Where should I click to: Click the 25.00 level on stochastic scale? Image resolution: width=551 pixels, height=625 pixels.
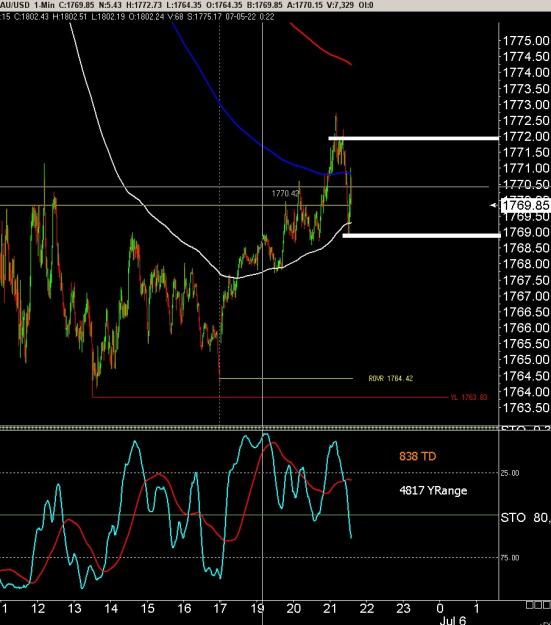[x=510, y=473]
